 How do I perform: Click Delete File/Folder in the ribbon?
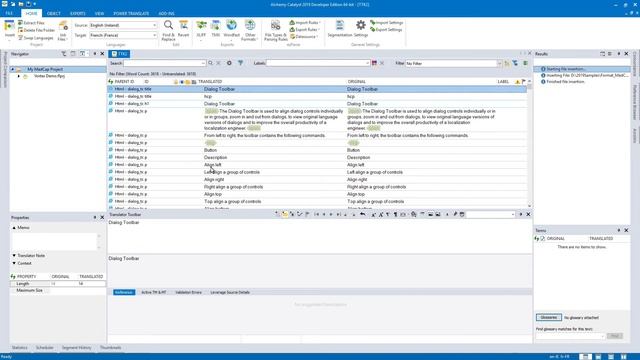pos(36,30)
